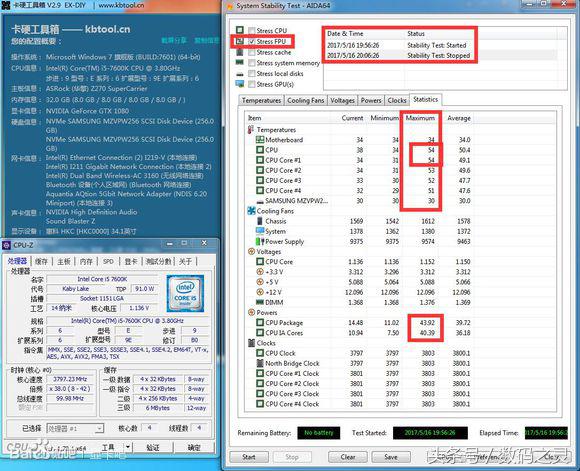580x471 pixels.
Task: Open the 测试分数 tab in CPU-Z
Action: [x=158, y=261]
